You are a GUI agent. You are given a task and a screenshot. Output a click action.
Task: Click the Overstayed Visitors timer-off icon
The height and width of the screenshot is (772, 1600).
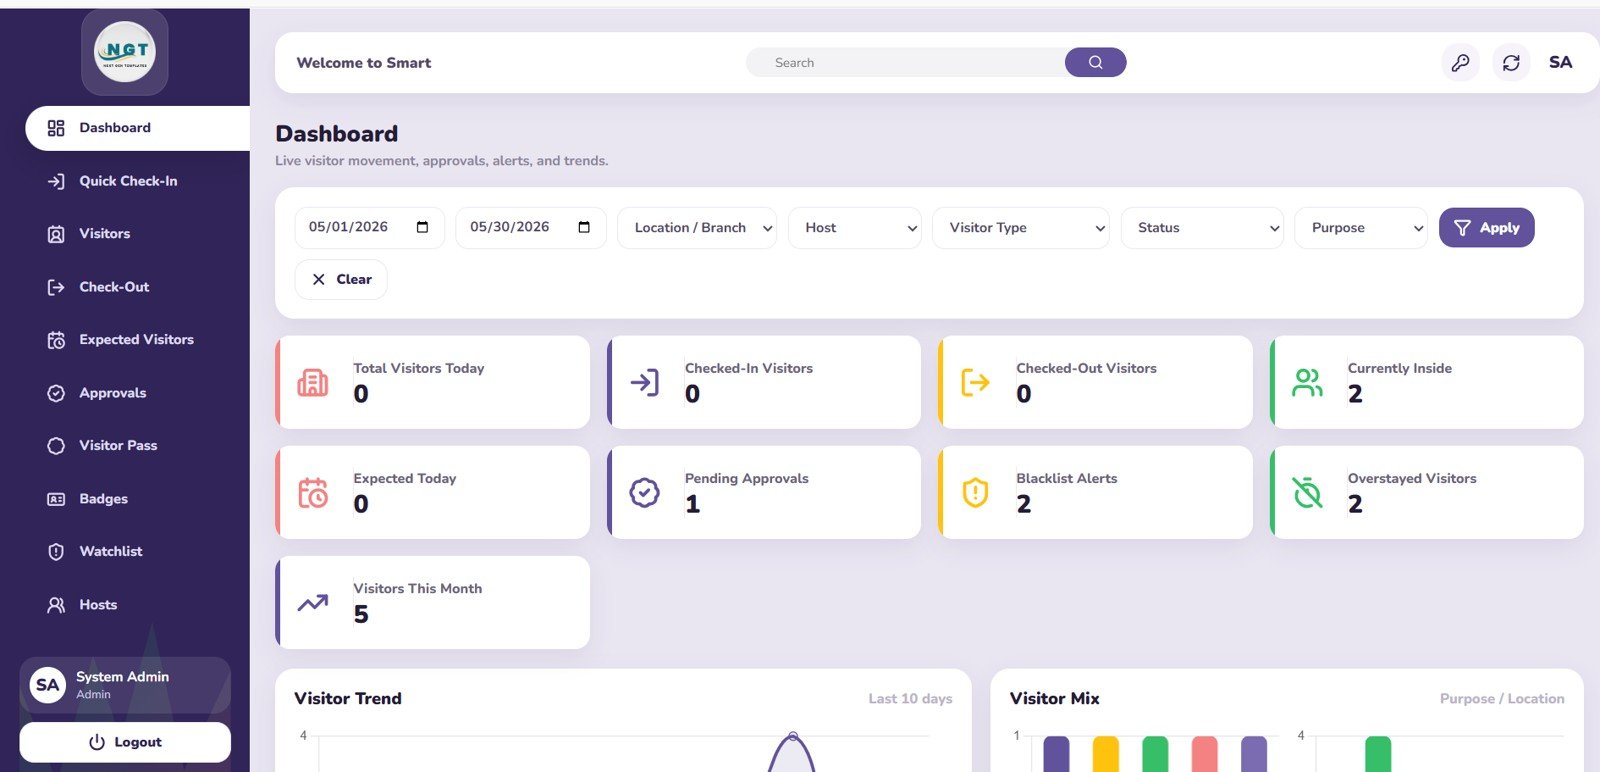click(x=1307, y=492)
